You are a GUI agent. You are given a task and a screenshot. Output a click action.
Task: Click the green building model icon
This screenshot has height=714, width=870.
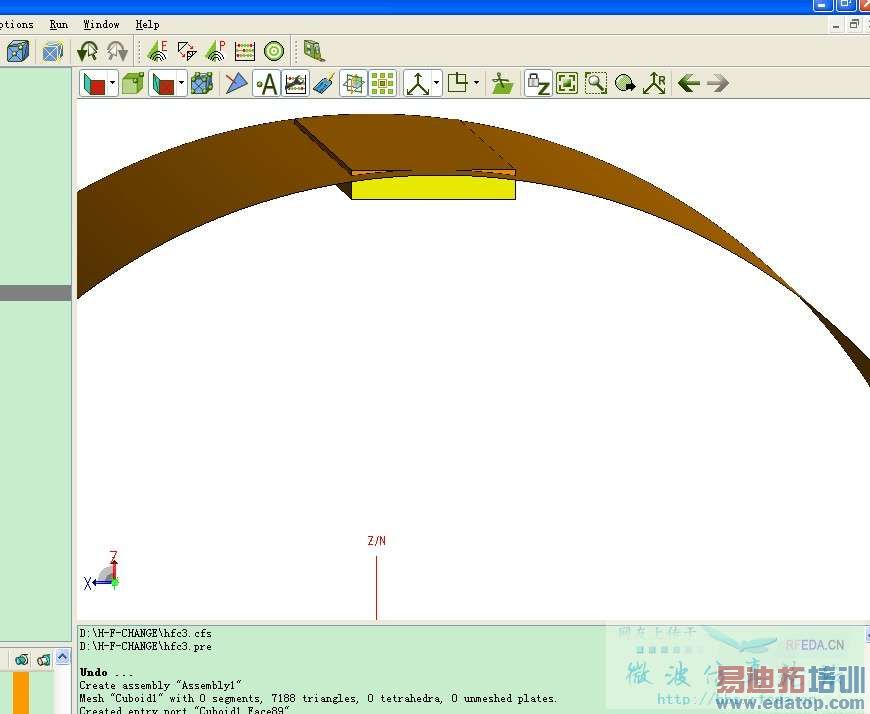(x=314, y=51)
